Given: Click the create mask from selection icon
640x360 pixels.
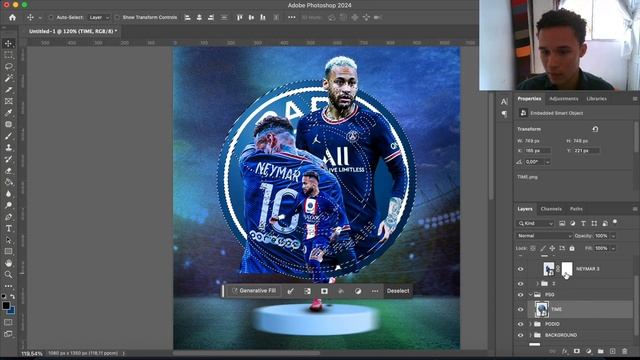Looking at the screenshot, I should point(324,291).
